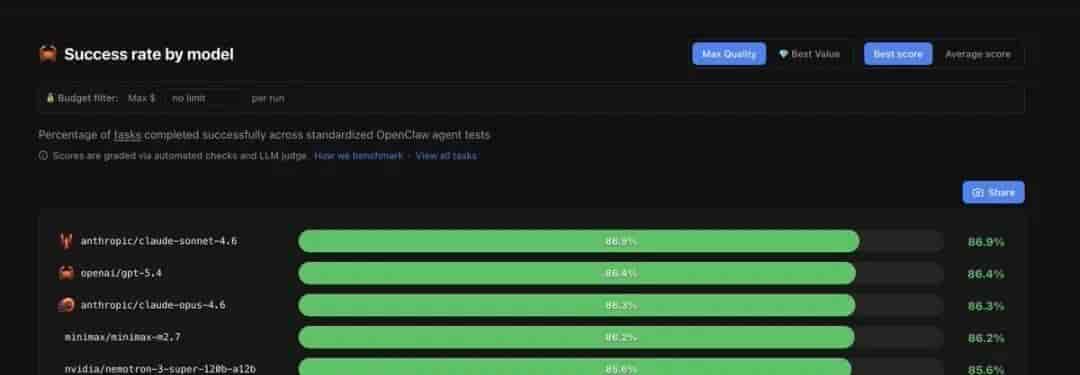Image resolution: width=1080 pixels, height=375 pixels.
Task: Click the underlined tasks link in the description
Action: coord(127,135)
